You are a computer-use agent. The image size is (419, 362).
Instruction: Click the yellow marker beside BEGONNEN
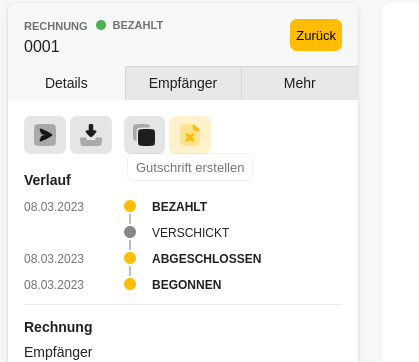[x=130, y=284]
